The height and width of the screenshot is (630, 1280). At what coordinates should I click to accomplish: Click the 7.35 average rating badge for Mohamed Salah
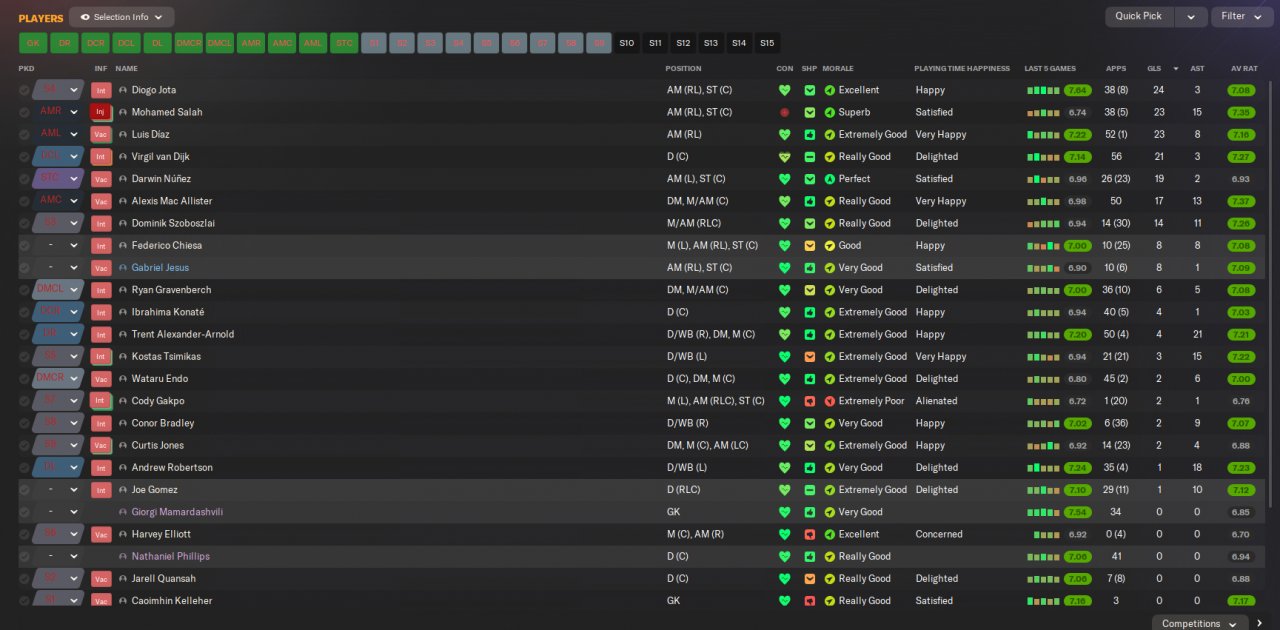[1241, 112]
